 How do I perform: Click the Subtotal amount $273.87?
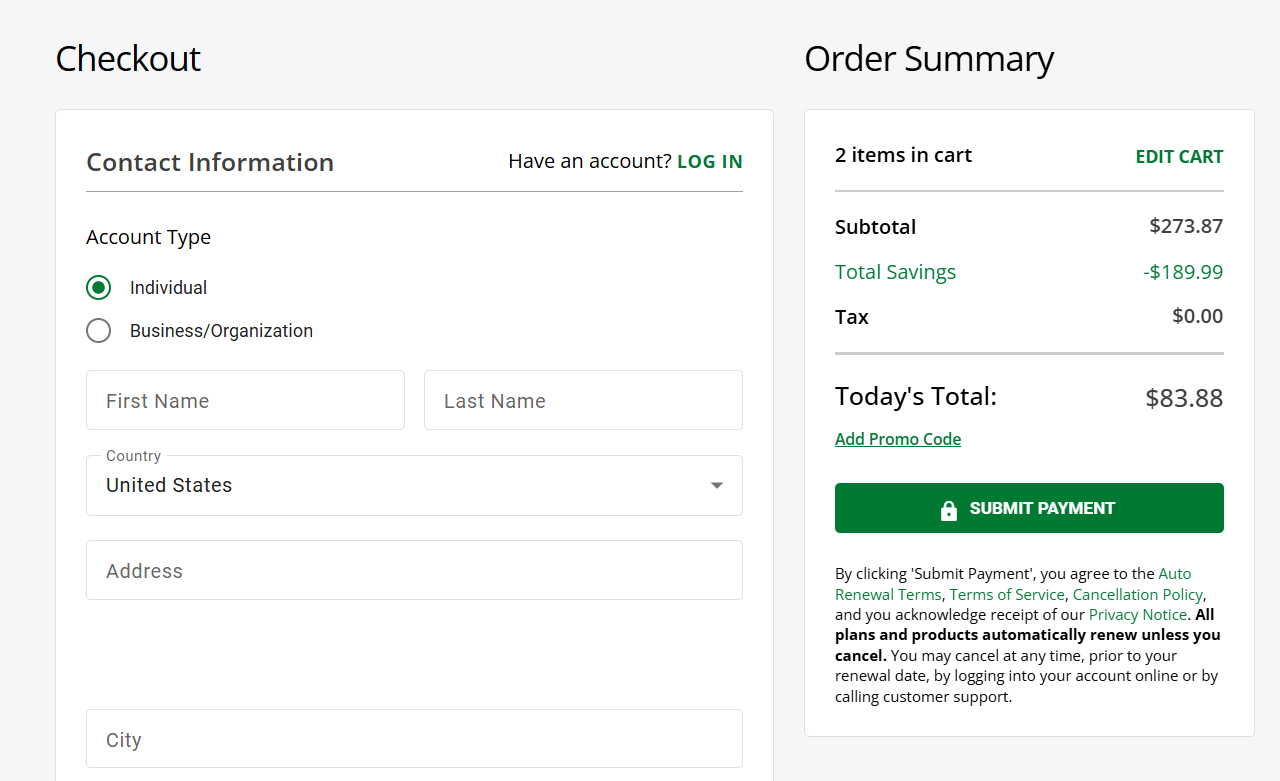tap(1186, 226)
